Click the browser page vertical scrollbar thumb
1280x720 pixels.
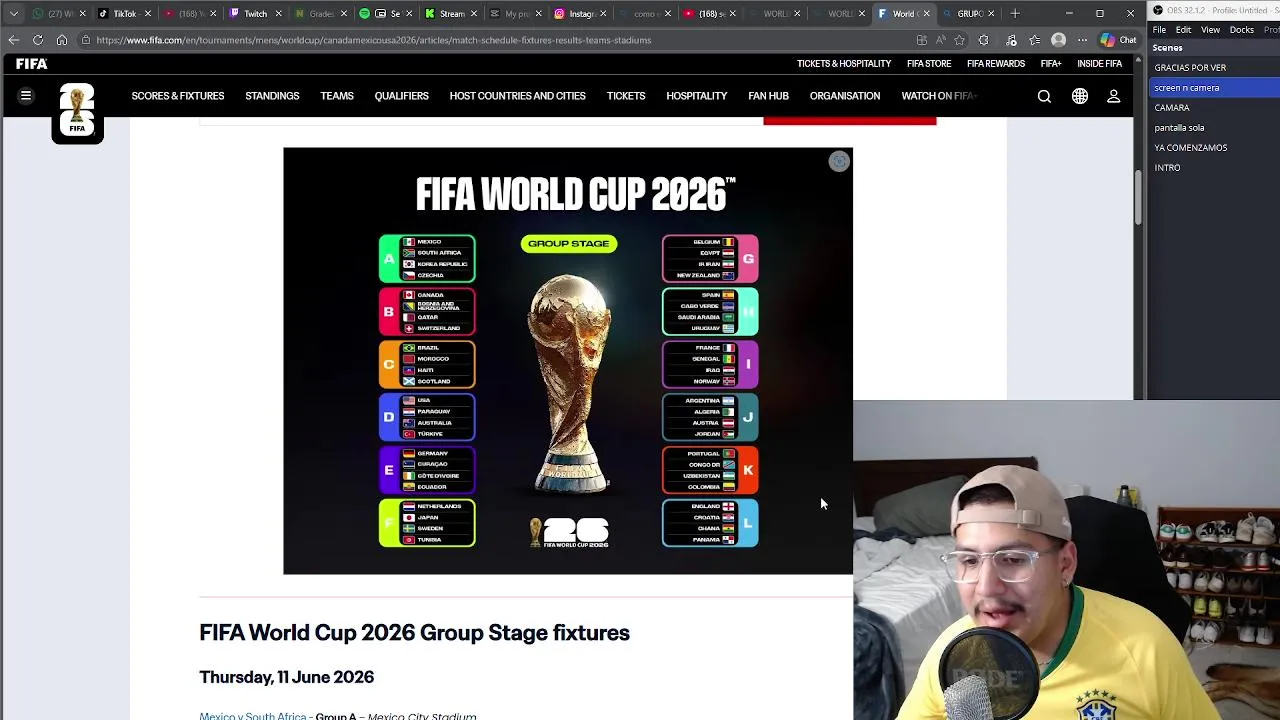tap(1138, 197)
